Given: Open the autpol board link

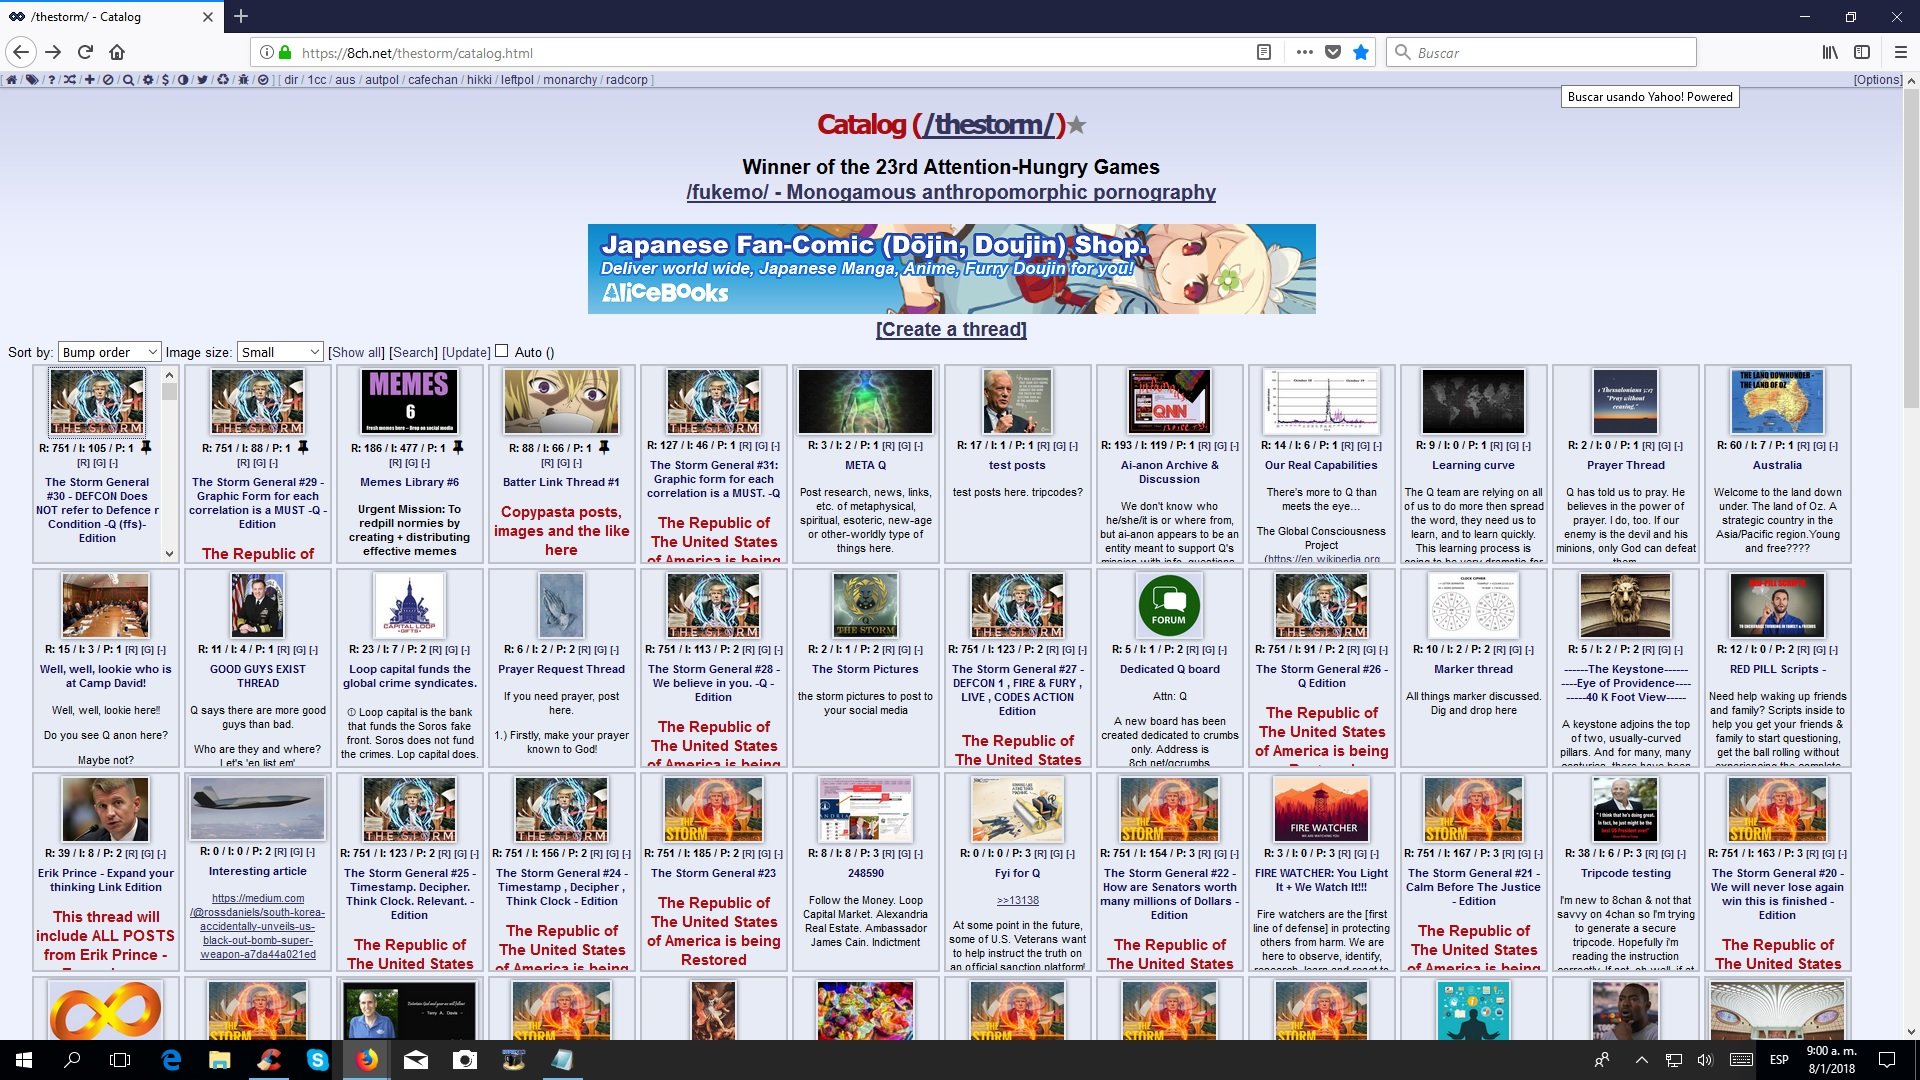Looking at the screenshot, I should pos(382,80).
